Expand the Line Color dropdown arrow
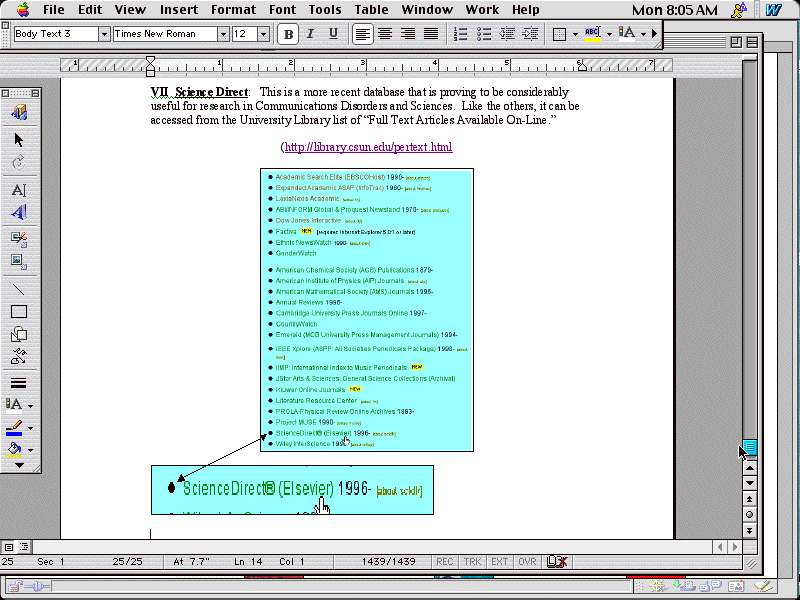This screenshot has height=600, width=800. [31, 428]
